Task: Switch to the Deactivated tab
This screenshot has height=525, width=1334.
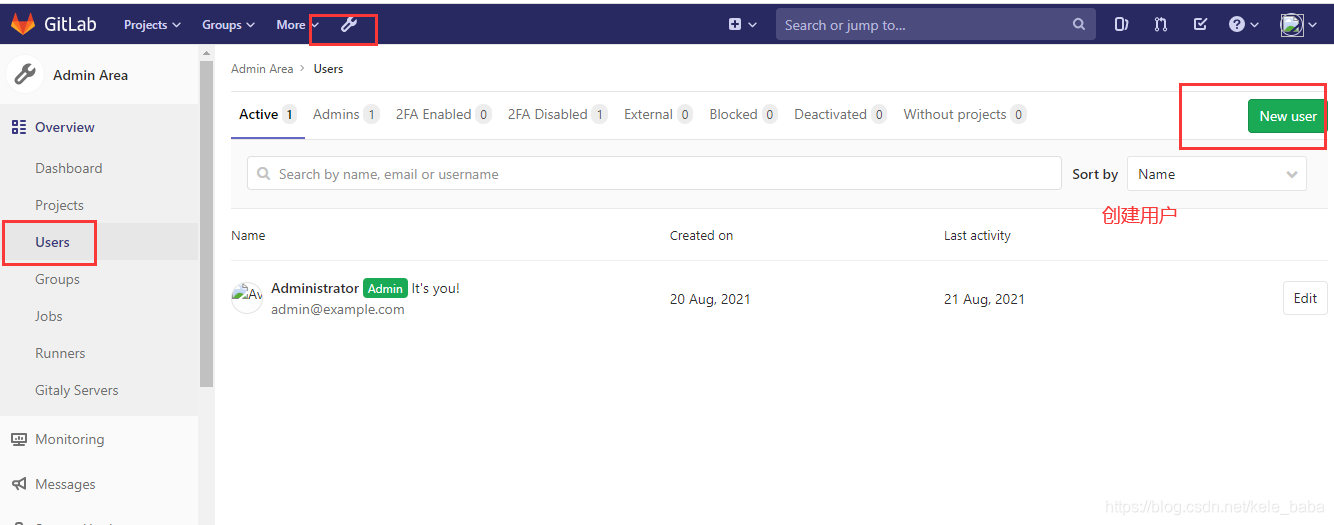Action: (840, 115)
